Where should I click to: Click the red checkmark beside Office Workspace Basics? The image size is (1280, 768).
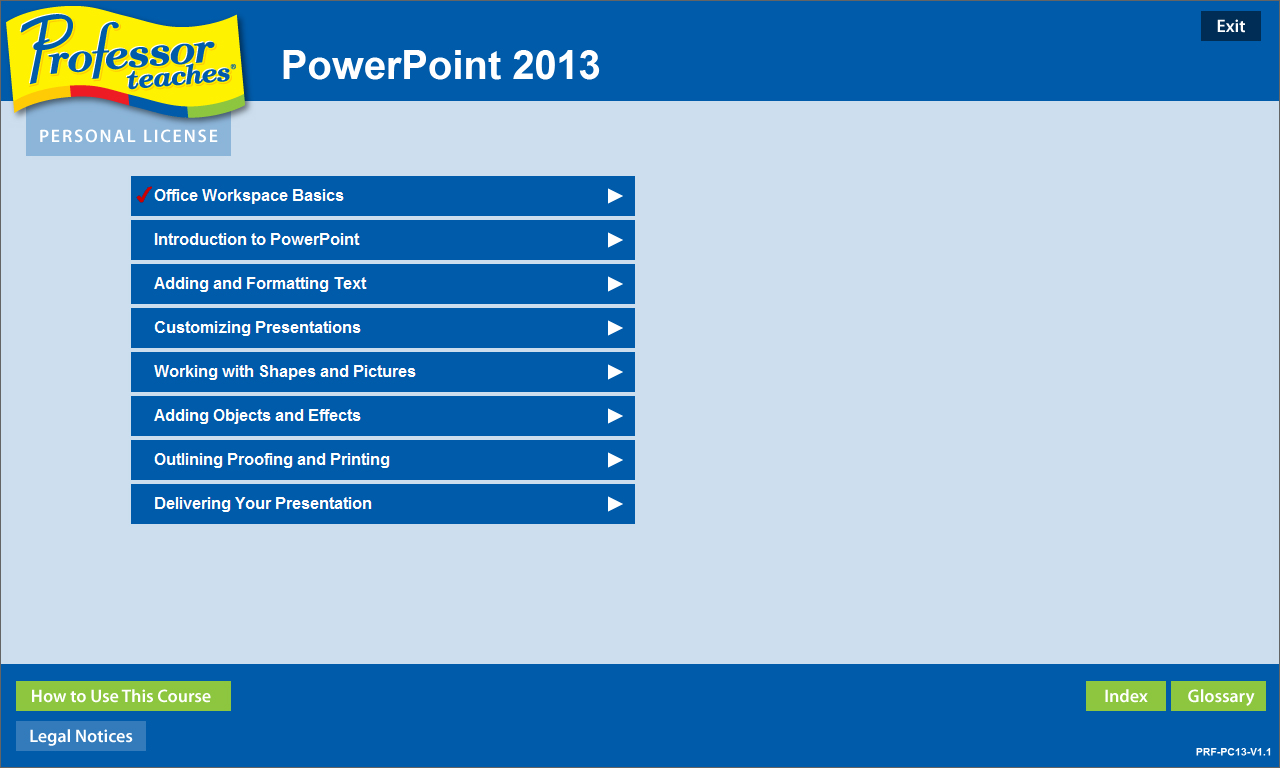144,194
